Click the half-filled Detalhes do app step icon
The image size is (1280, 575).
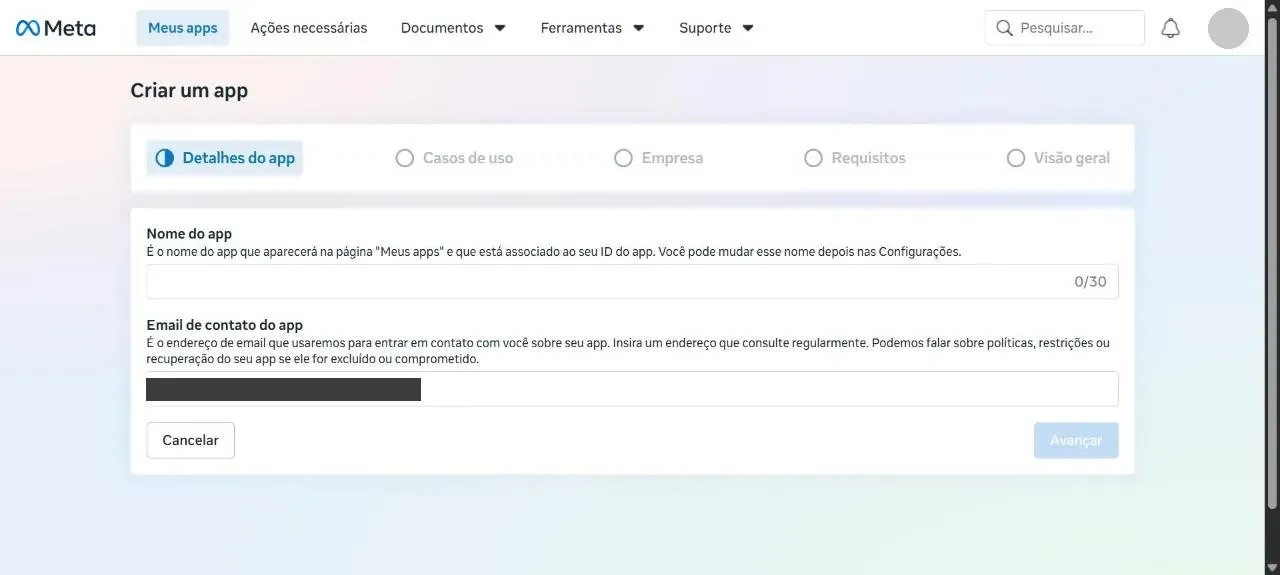click(x=165, y=158)
